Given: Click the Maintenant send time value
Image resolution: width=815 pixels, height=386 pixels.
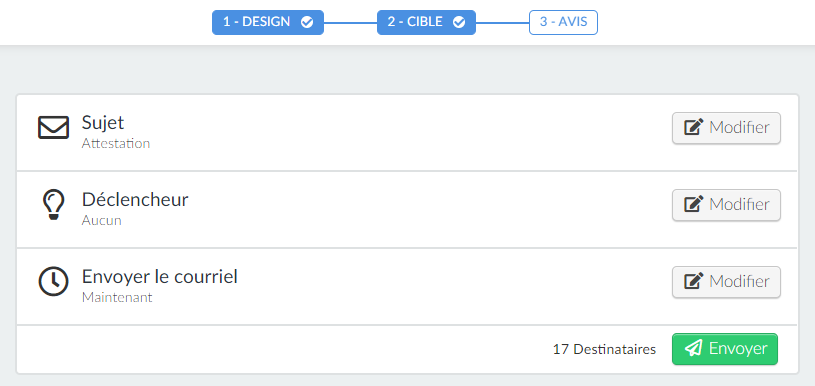Looking at the screenshot, I should (117, 298).
